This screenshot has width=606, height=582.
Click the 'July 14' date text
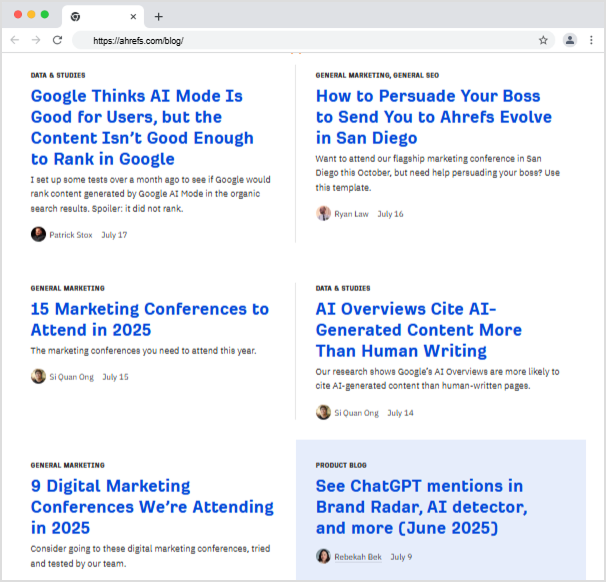400,413
